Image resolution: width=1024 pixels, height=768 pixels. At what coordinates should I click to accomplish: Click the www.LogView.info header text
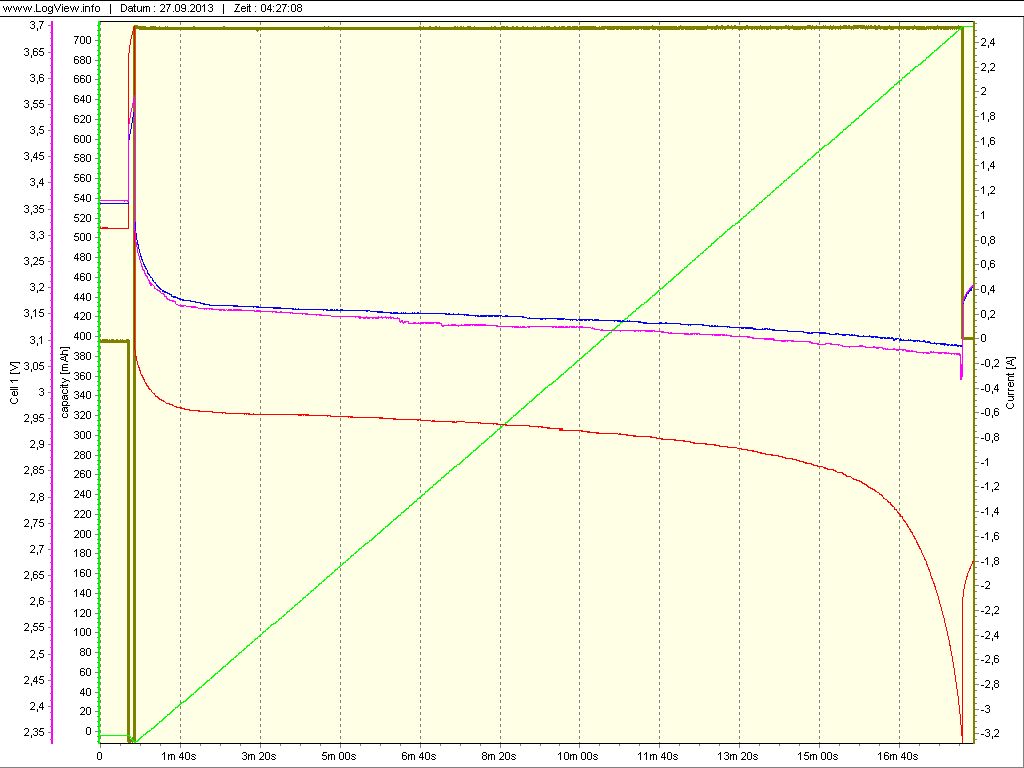tap(52, 8)
